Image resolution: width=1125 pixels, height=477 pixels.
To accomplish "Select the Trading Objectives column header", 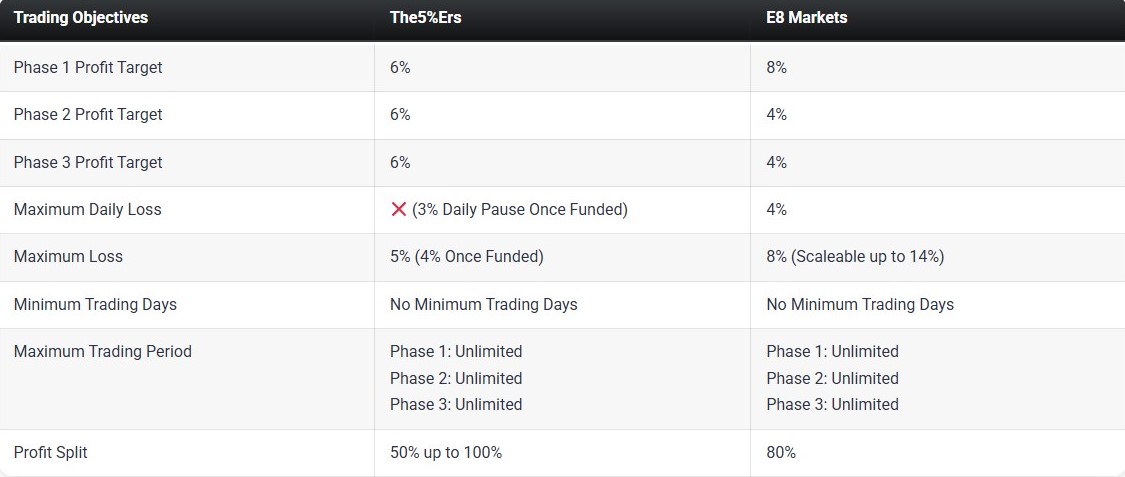I will tap(81, 18).
